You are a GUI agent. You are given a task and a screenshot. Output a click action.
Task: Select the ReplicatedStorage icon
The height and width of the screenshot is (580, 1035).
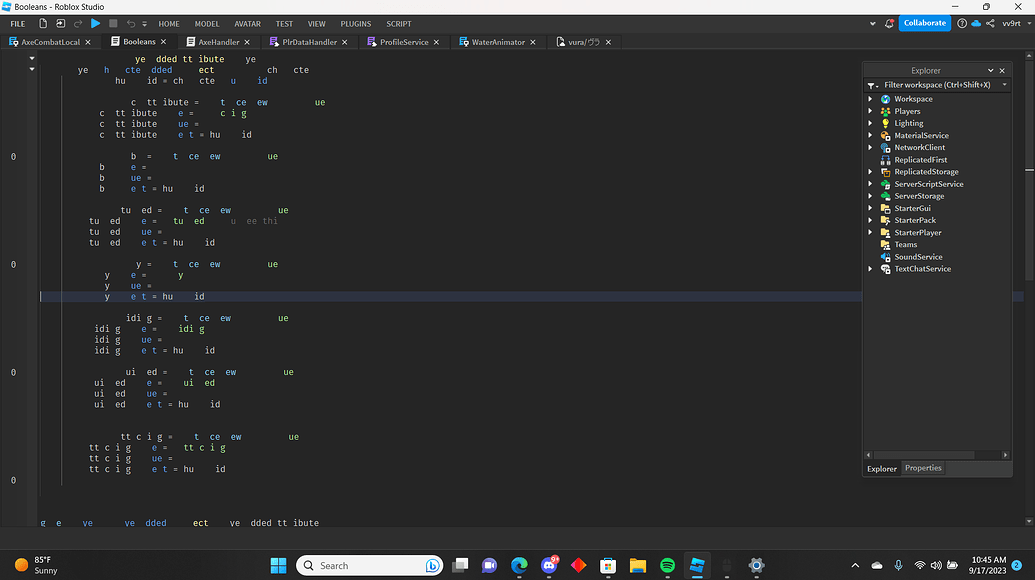click(x=884, y=171)
